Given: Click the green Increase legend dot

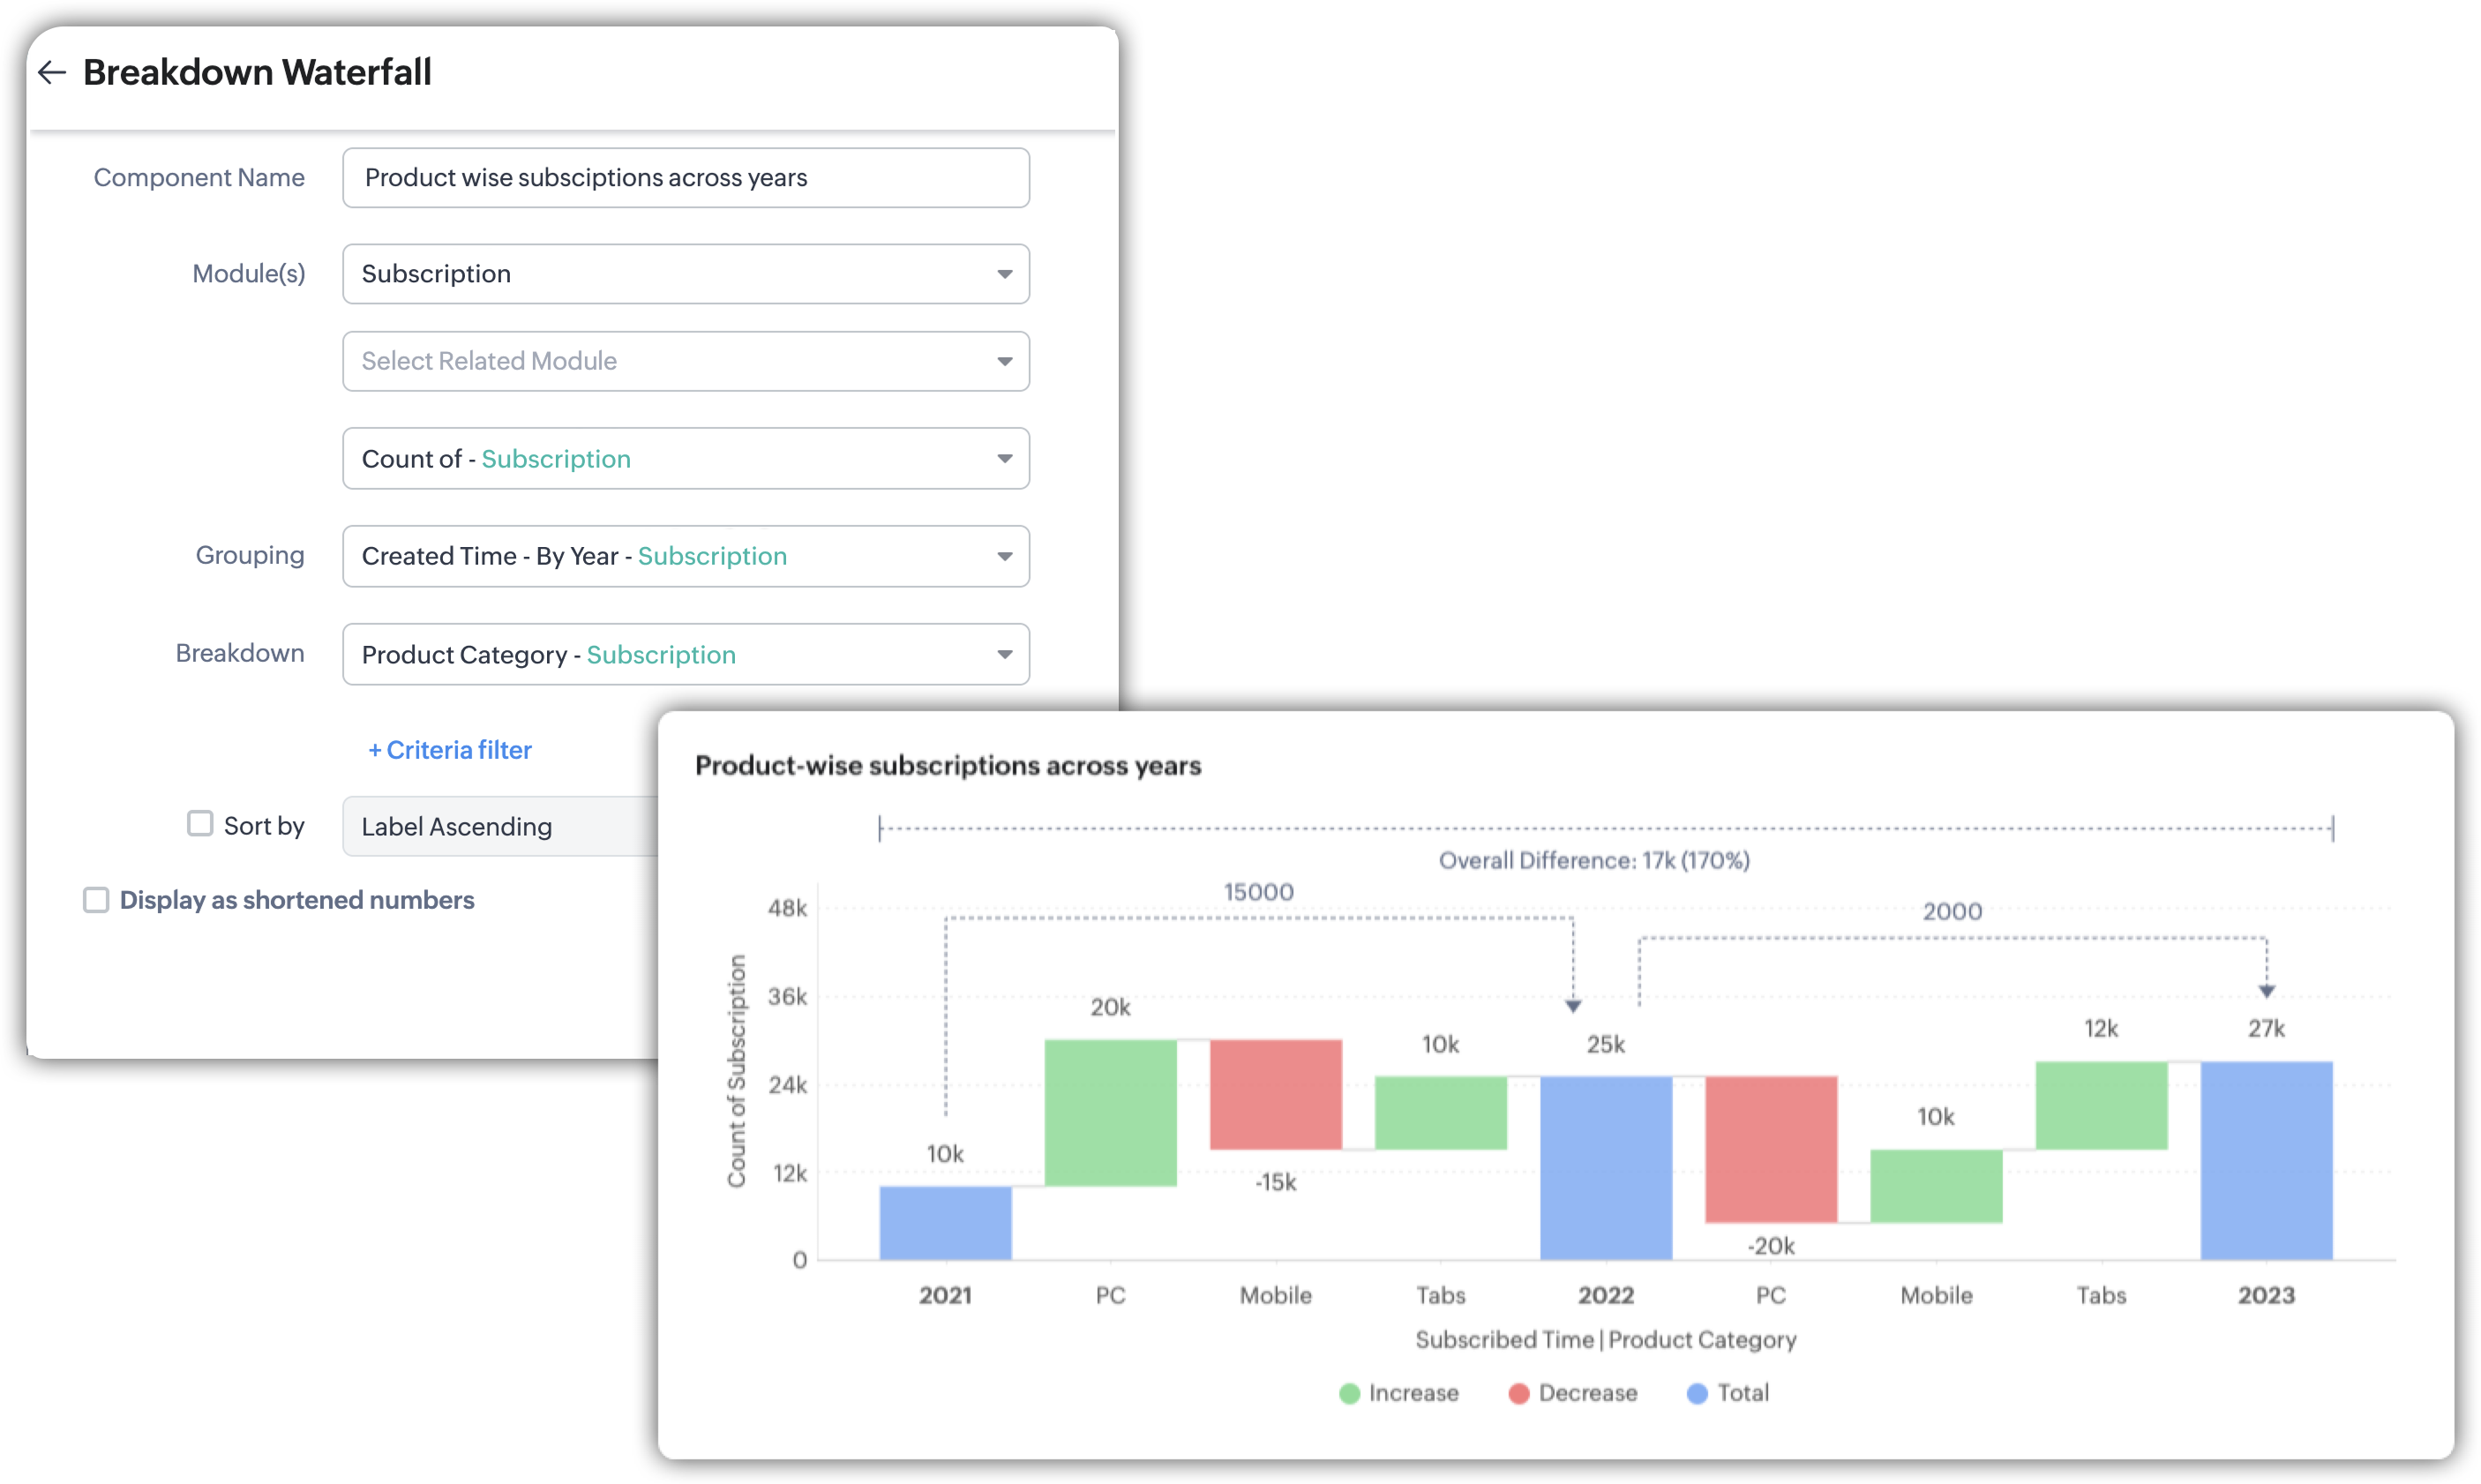Looking at the screenshot, I should [1349, 1393].
